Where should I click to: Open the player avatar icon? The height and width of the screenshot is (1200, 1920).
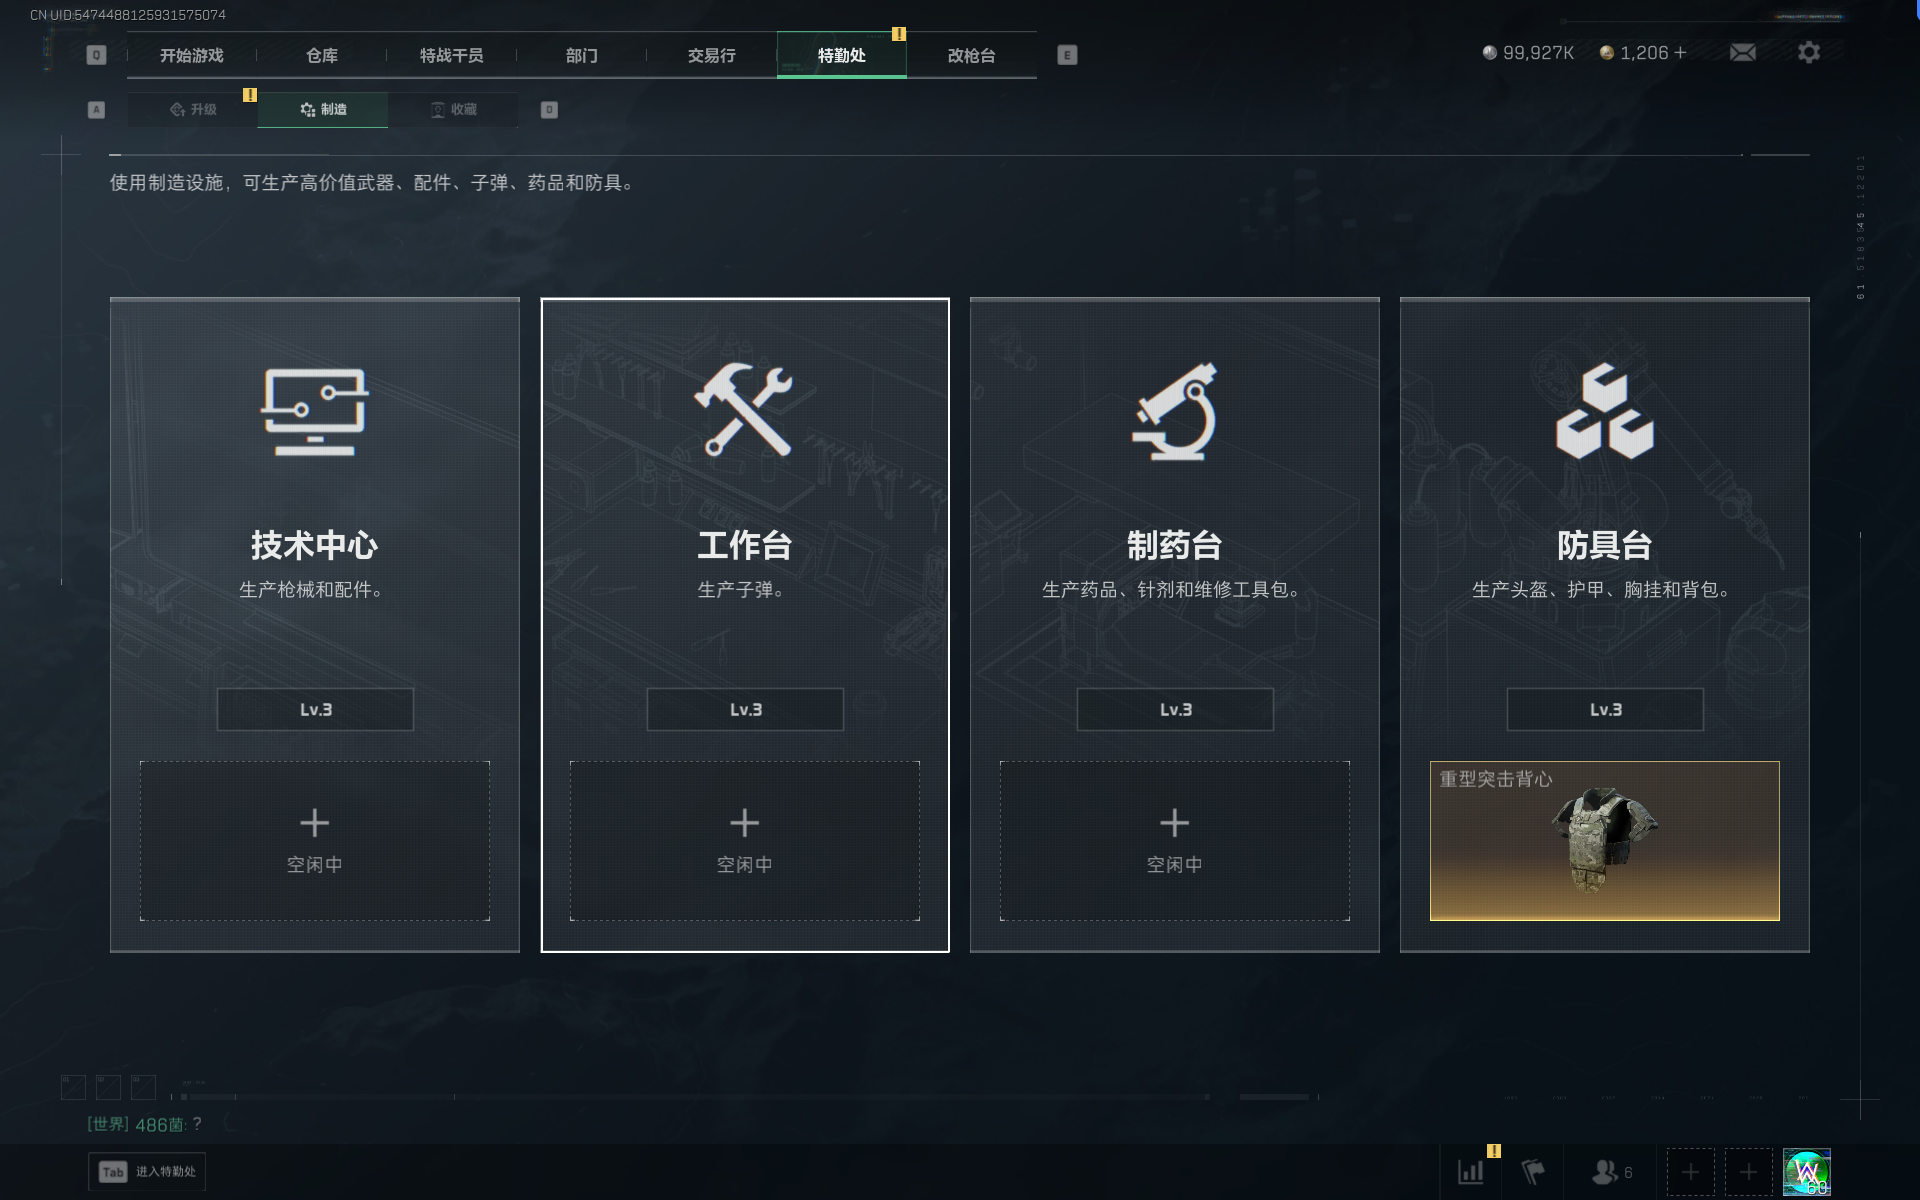tap(1807, 1172)
